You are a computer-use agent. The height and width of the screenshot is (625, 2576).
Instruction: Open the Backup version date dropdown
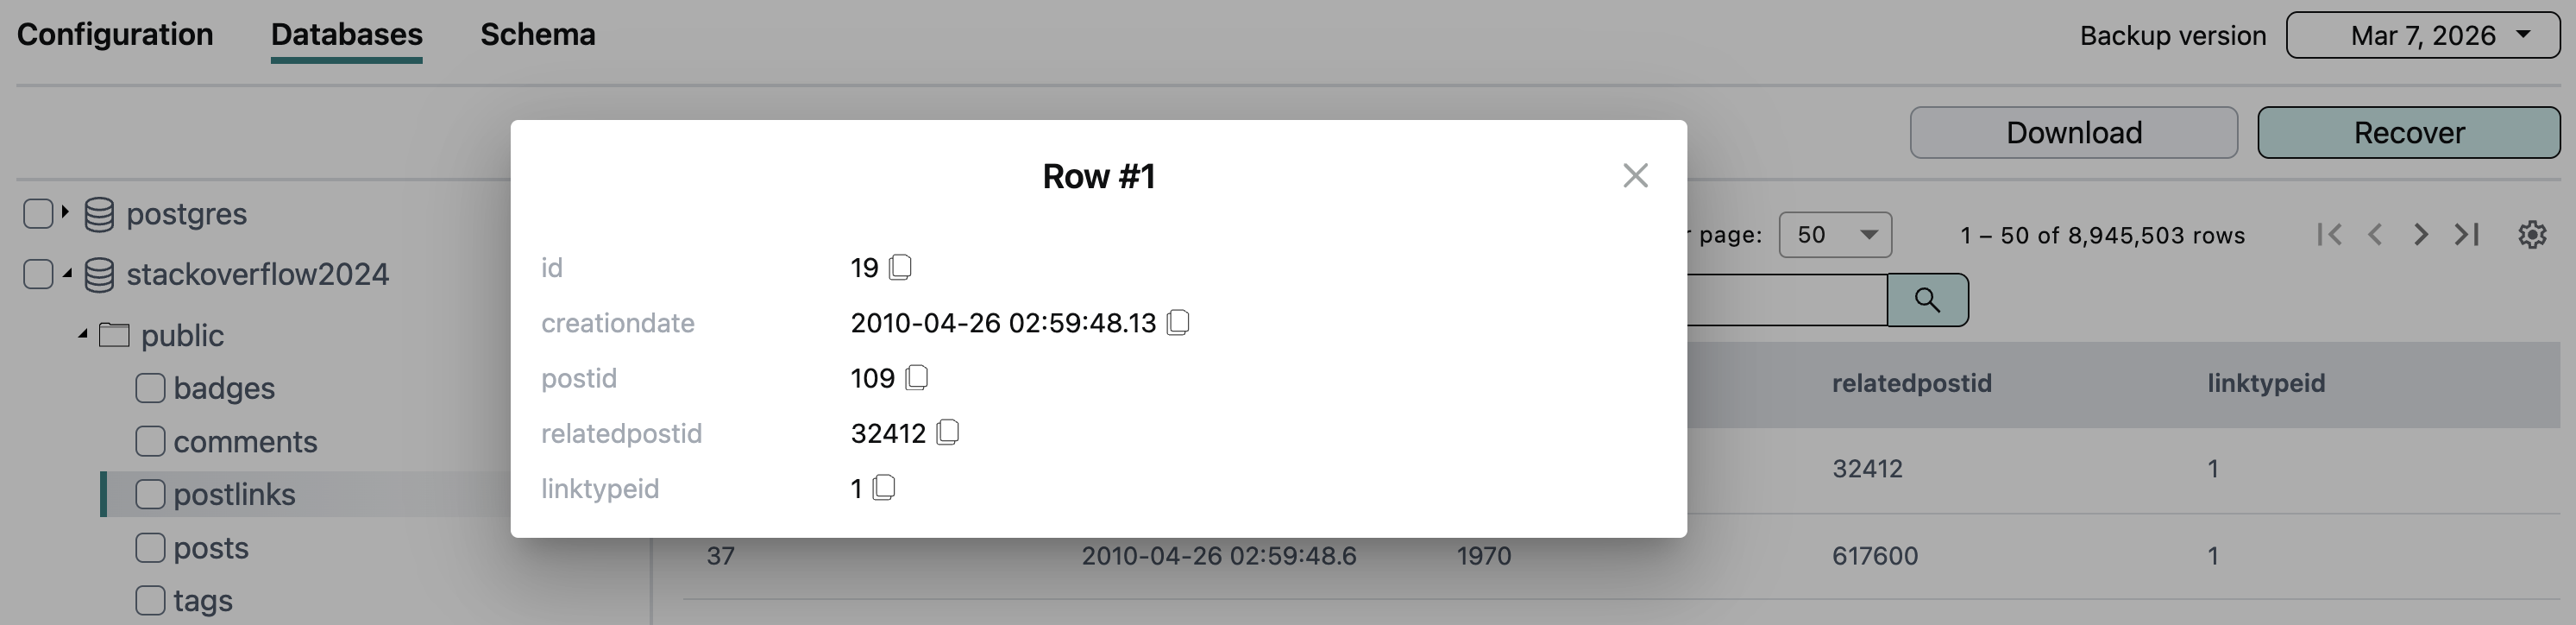pyautogui.click(x=2422, y=35)
